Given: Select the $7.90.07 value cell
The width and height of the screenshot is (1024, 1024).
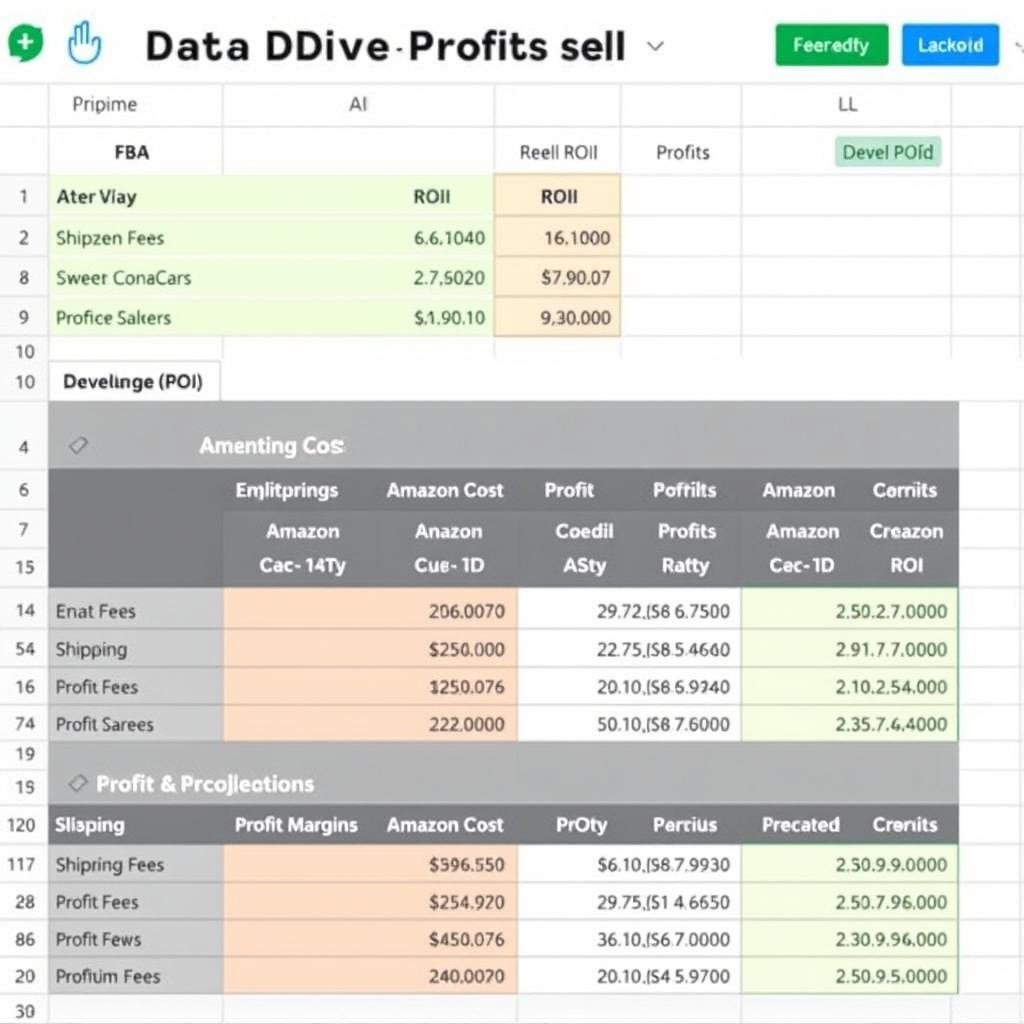Looking at the screenshot, I should coord(556,278).
